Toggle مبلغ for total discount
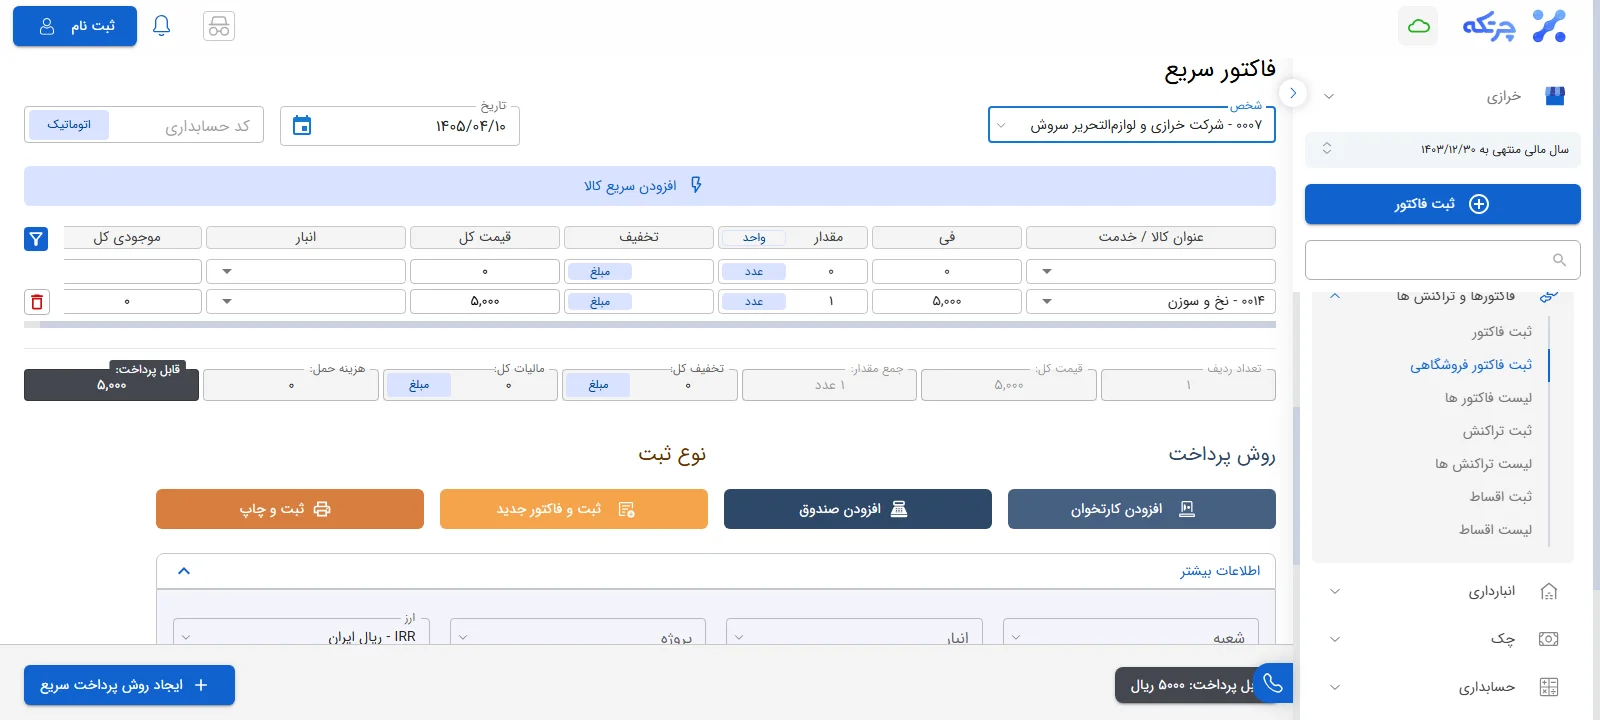This screenshot has height=720, width=1600. pyautogui.click(x=598, y=385)
